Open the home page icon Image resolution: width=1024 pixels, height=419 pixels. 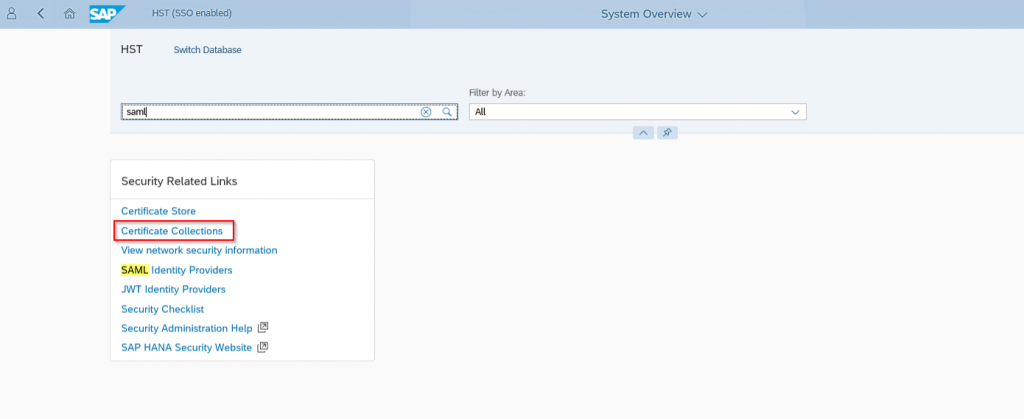click(x=70, y=13)
